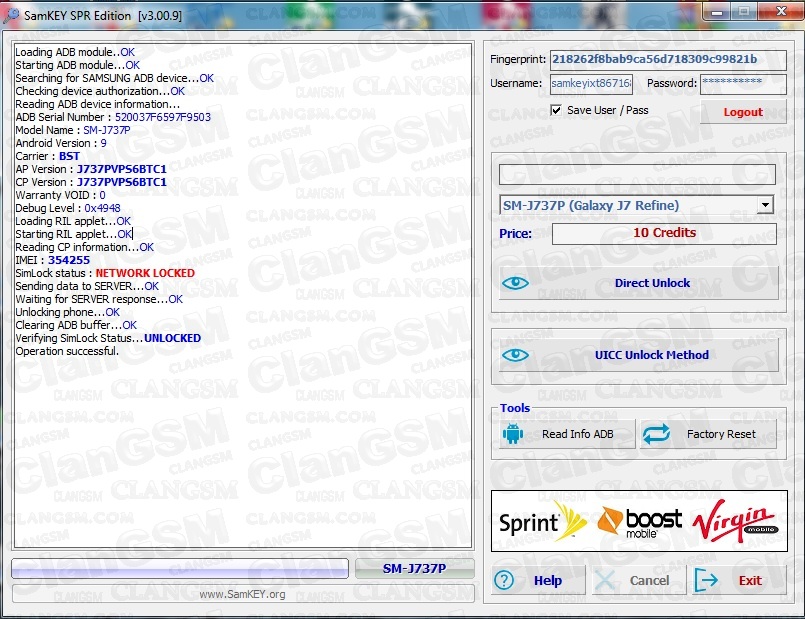The height and width of the screenshot is (619, 805).
Task: Click the Warranty VOID : 0 line
Action: point(60,195)
